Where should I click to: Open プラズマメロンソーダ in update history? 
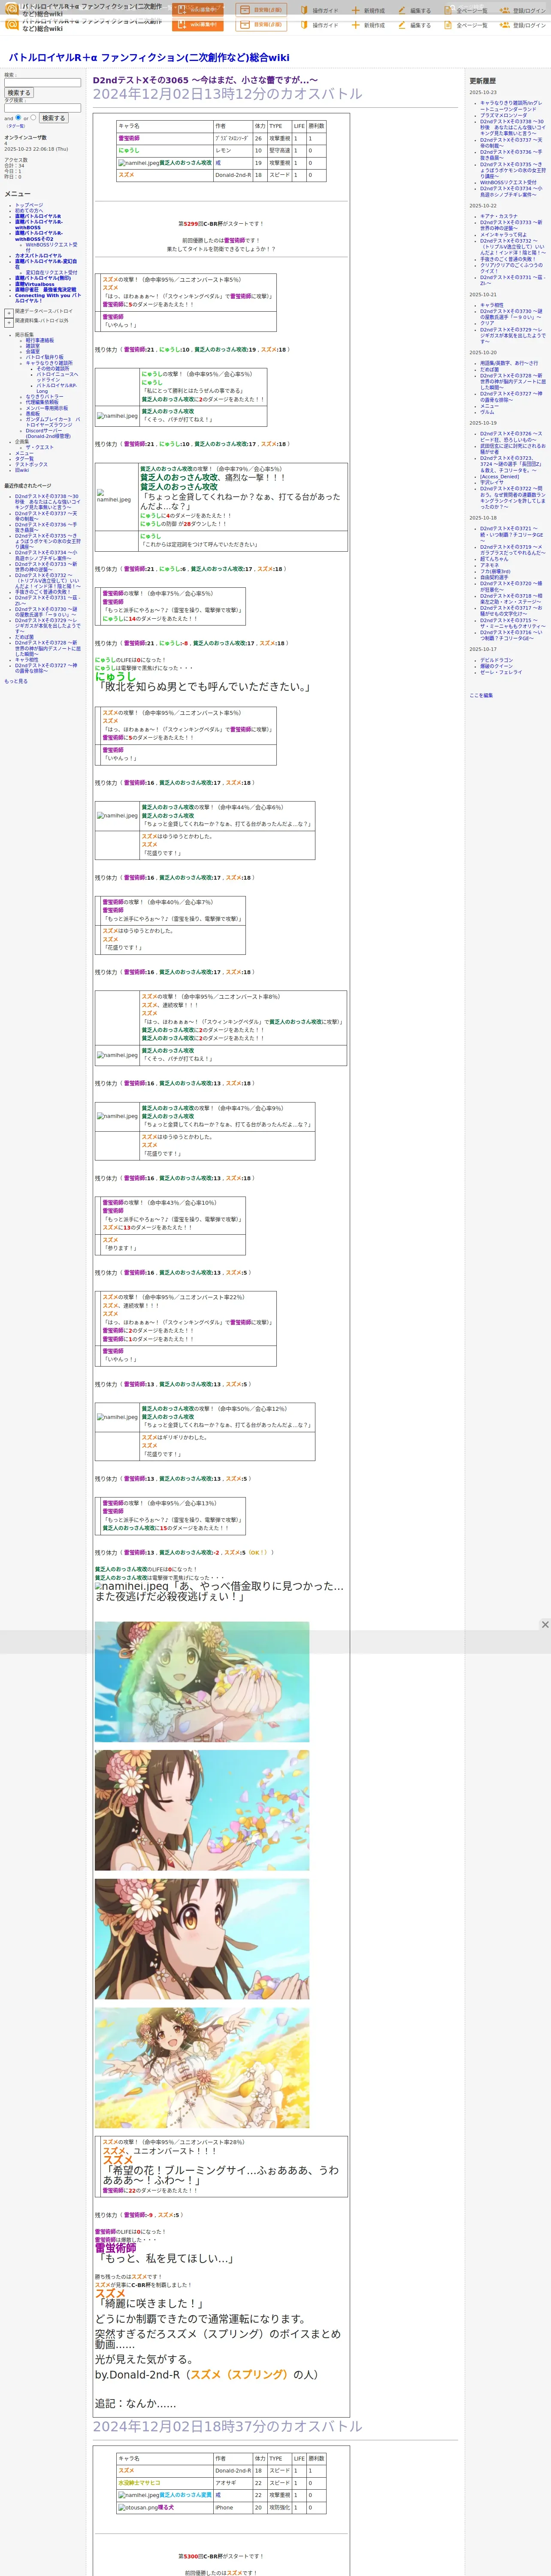click(503, 115)
